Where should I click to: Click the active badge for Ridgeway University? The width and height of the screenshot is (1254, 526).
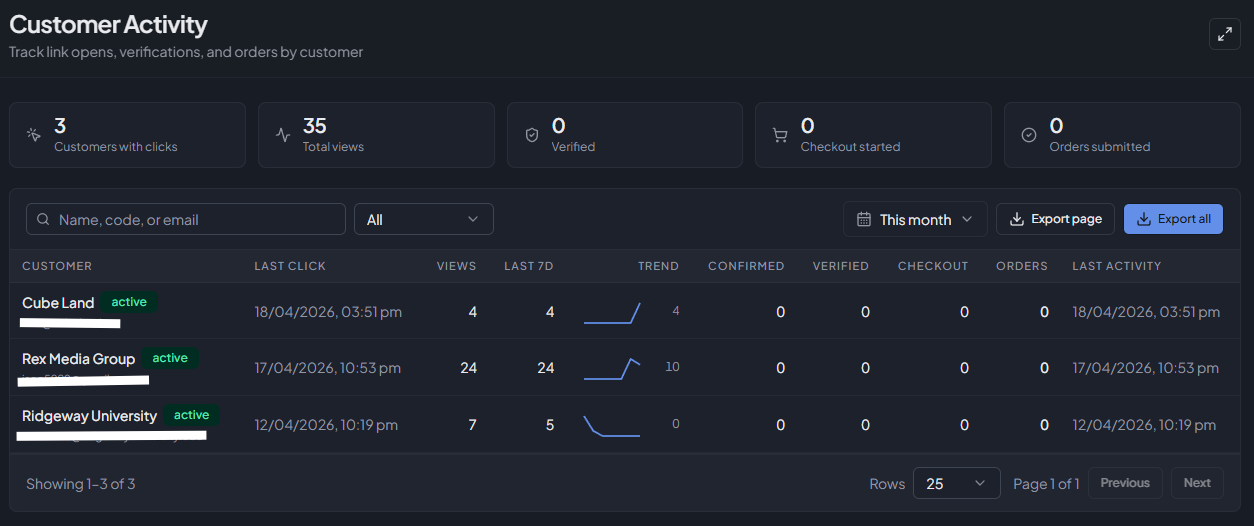[x=192, y=415]
